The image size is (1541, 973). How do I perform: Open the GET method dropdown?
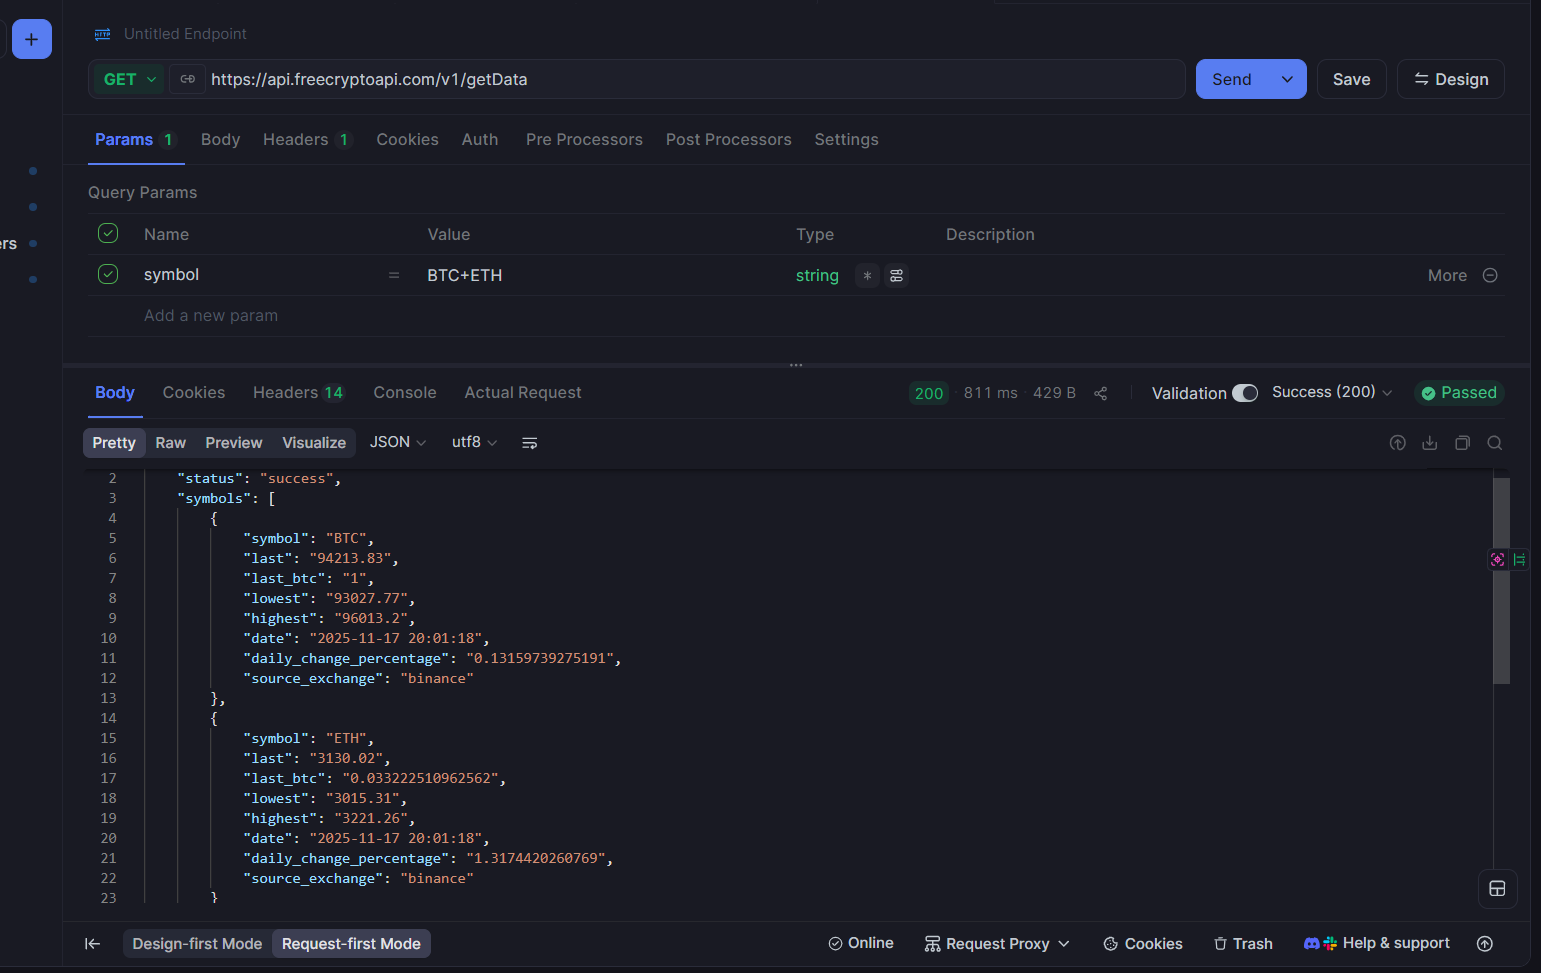click(x=127, y=79)
